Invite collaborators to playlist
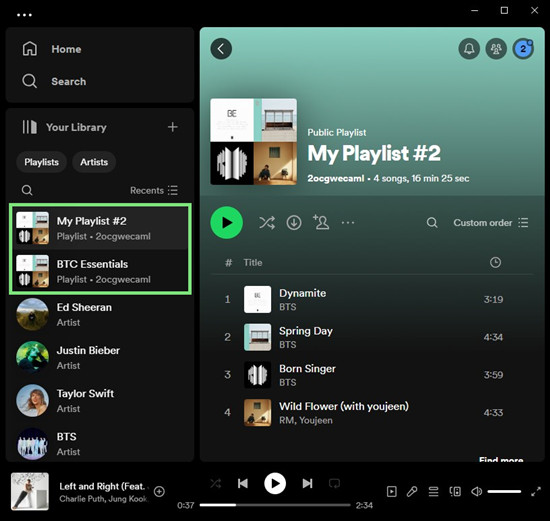The height and width of the screenshot is (521, 550). click(321, 222)
